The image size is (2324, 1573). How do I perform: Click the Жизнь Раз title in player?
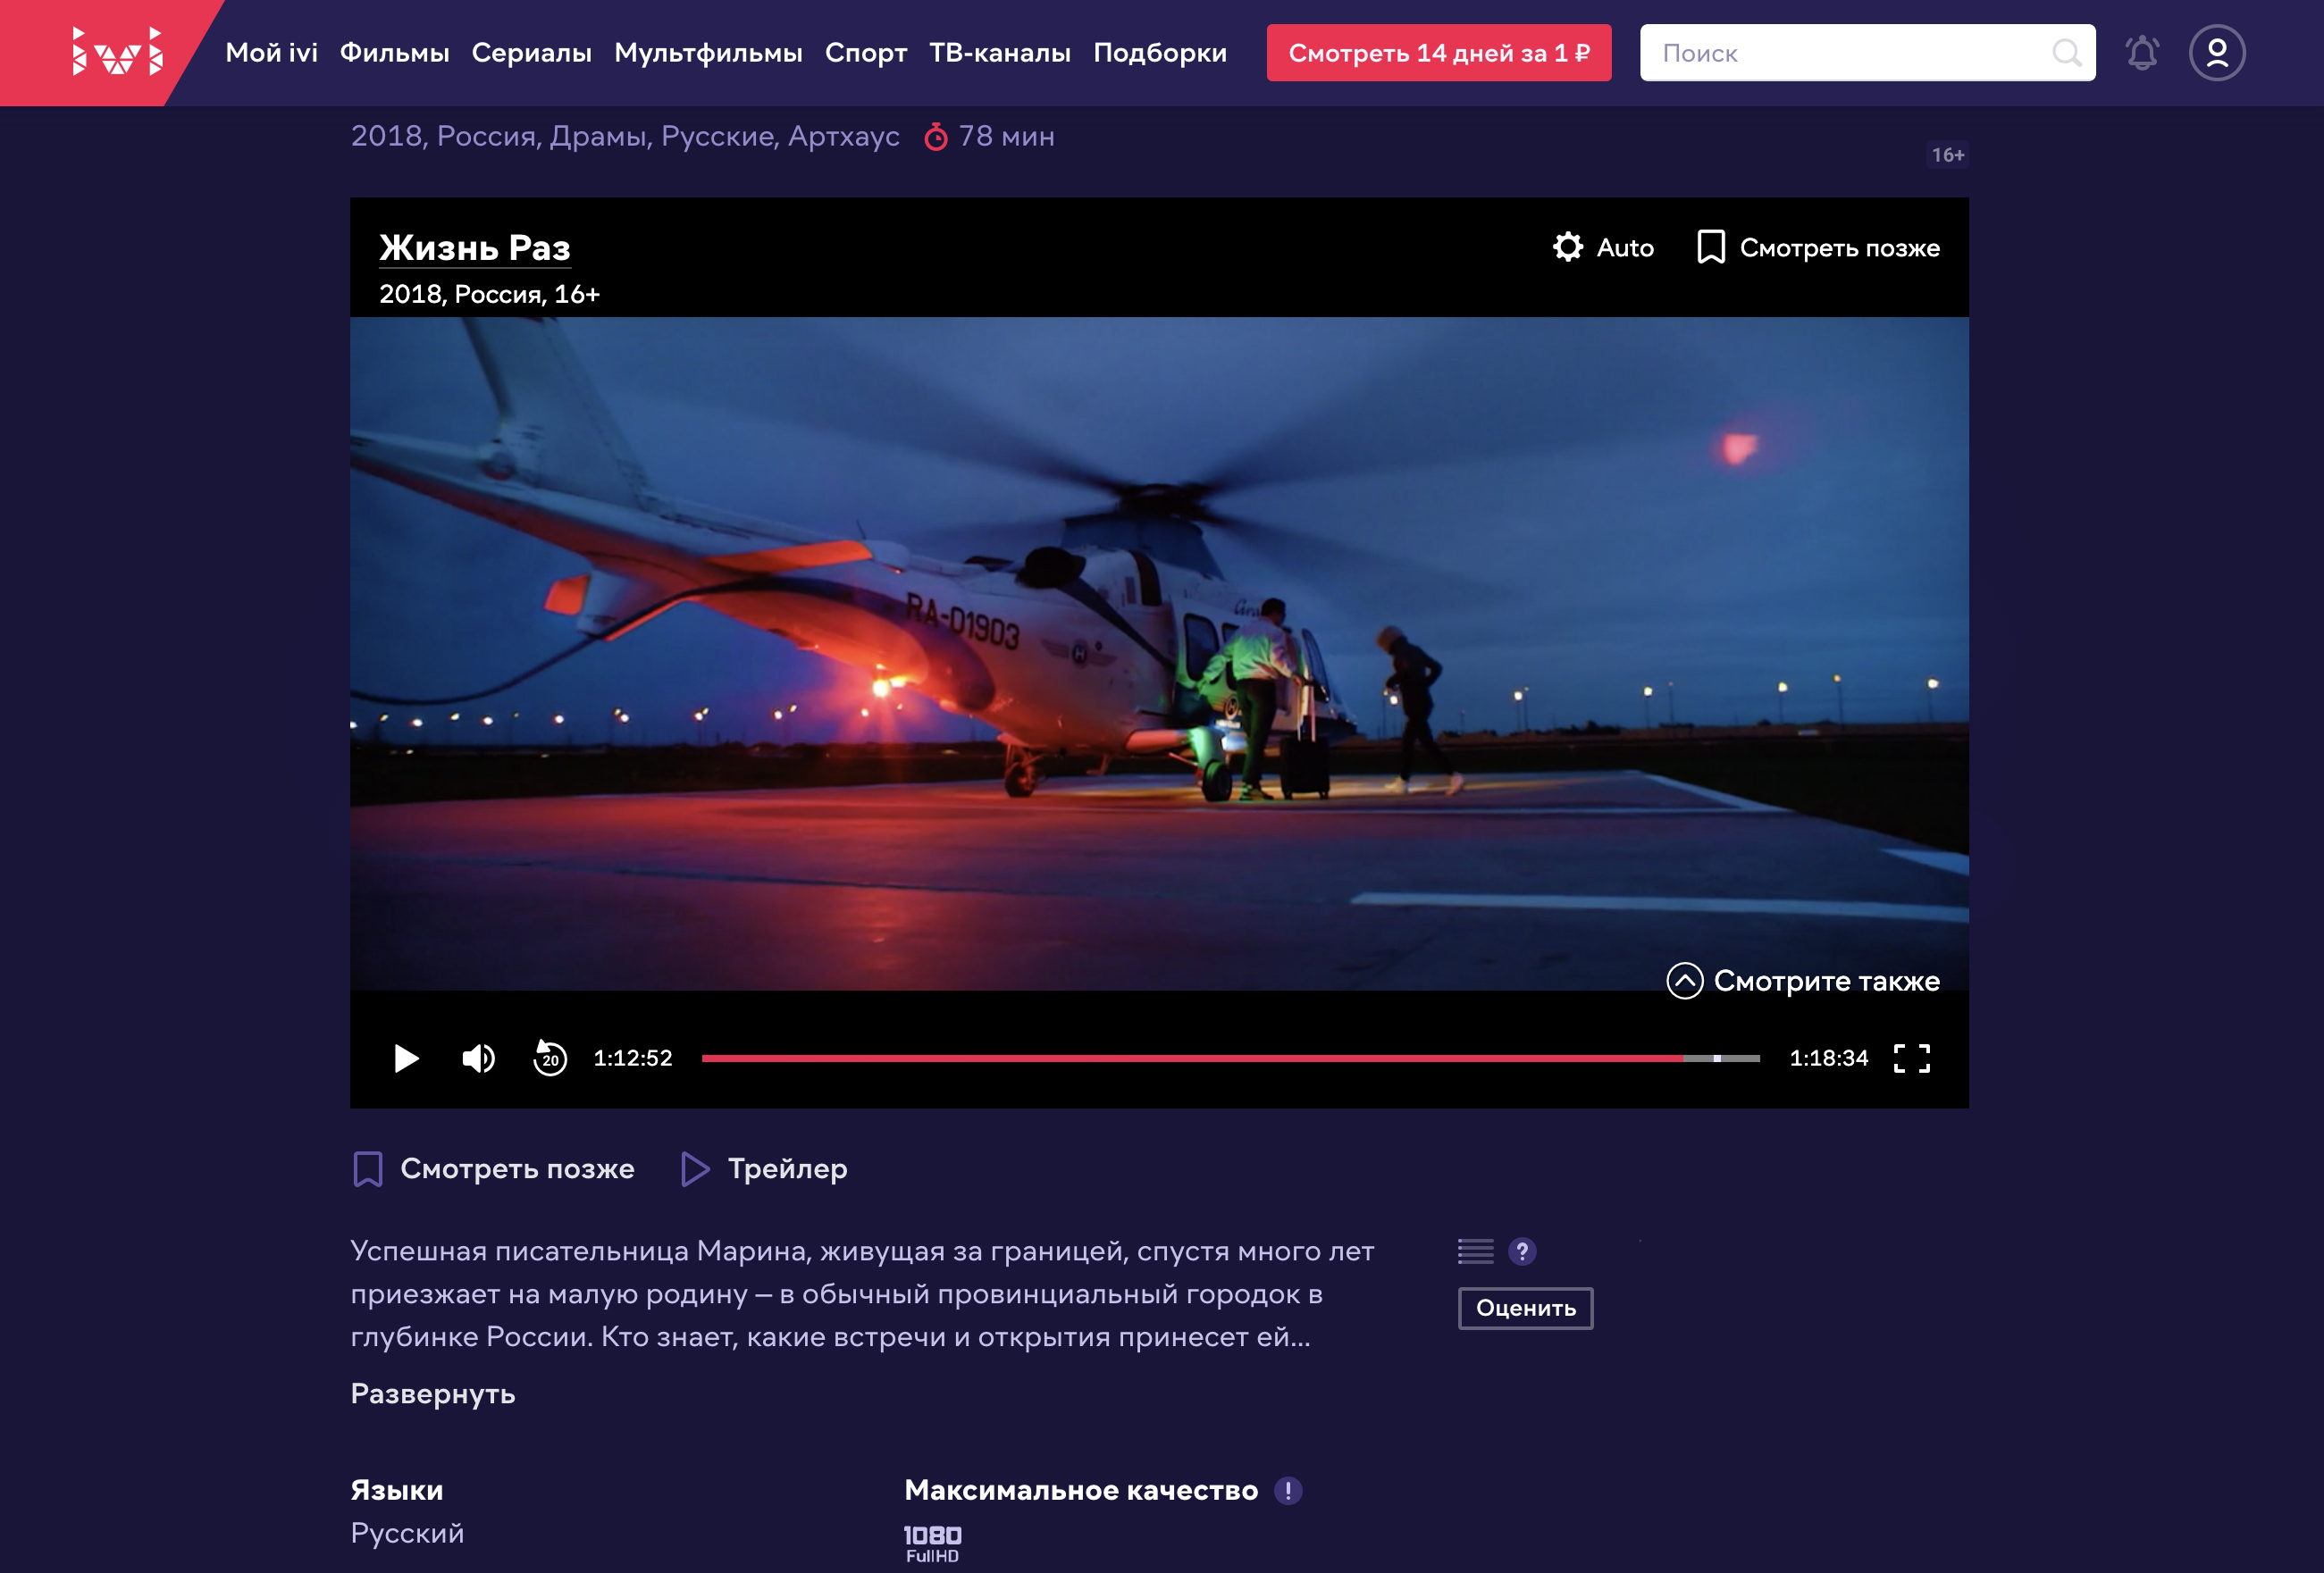475,247
